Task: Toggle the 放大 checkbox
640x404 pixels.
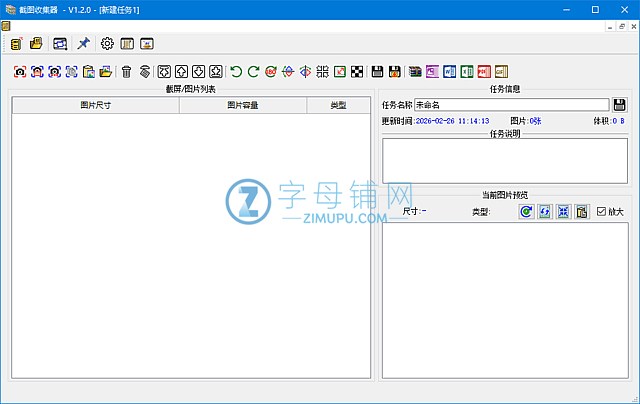Action: (x=601, y=211)
